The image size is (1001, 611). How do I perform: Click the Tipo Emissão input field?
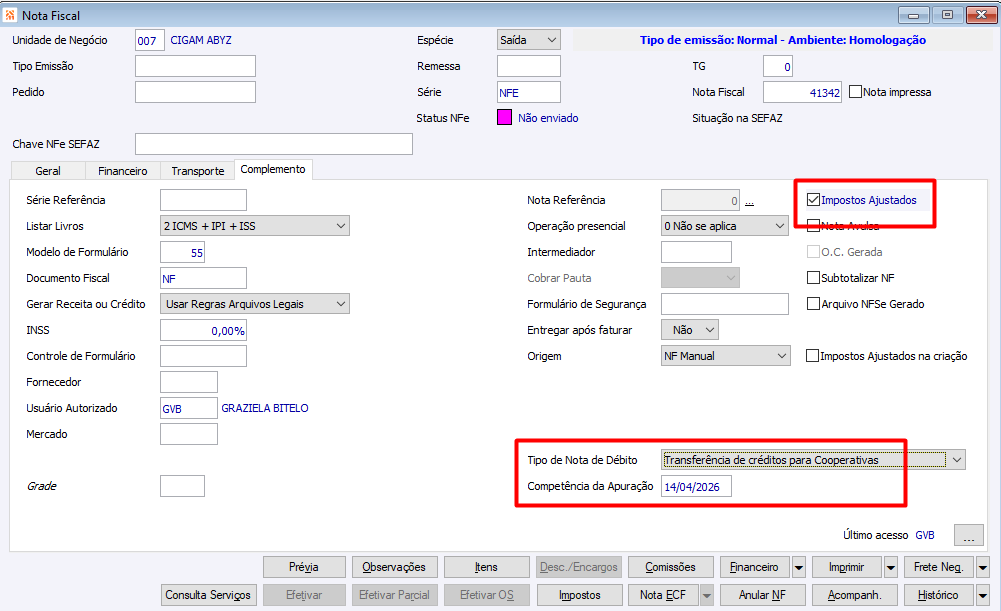[195, 66]
